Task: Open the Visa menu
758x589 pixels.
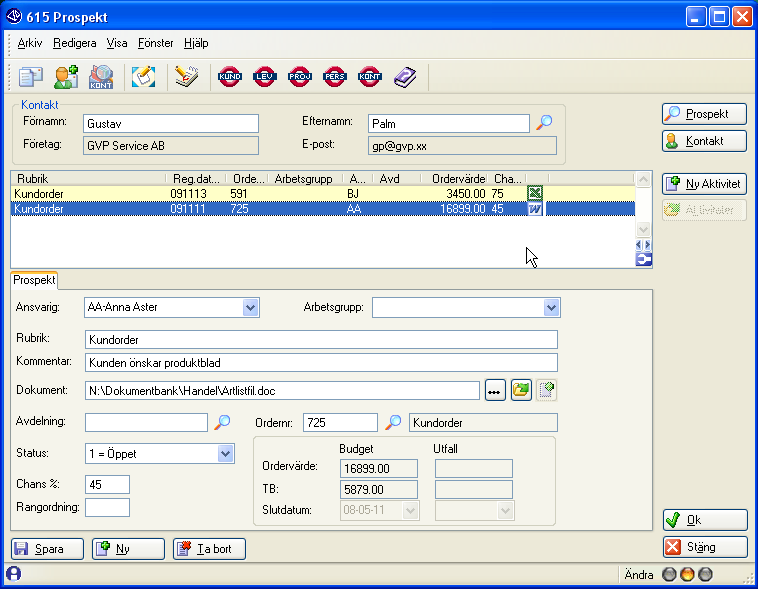Action: [117, 43]
